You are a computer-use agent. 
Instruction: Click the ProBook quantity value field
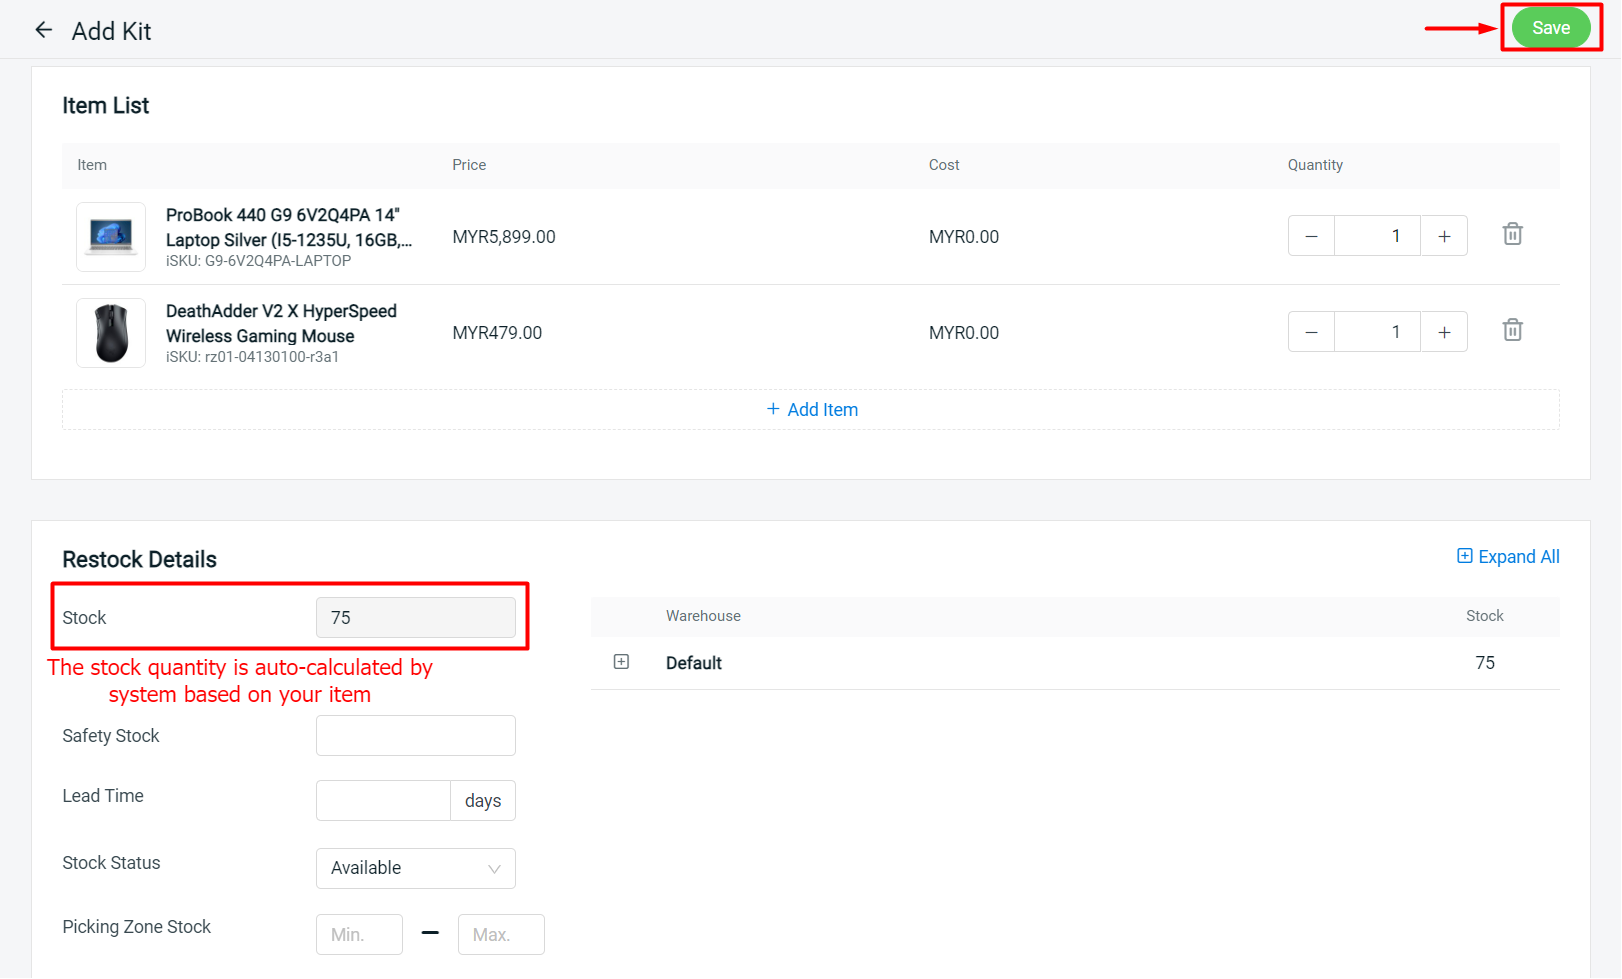[x=1377, y=236]
